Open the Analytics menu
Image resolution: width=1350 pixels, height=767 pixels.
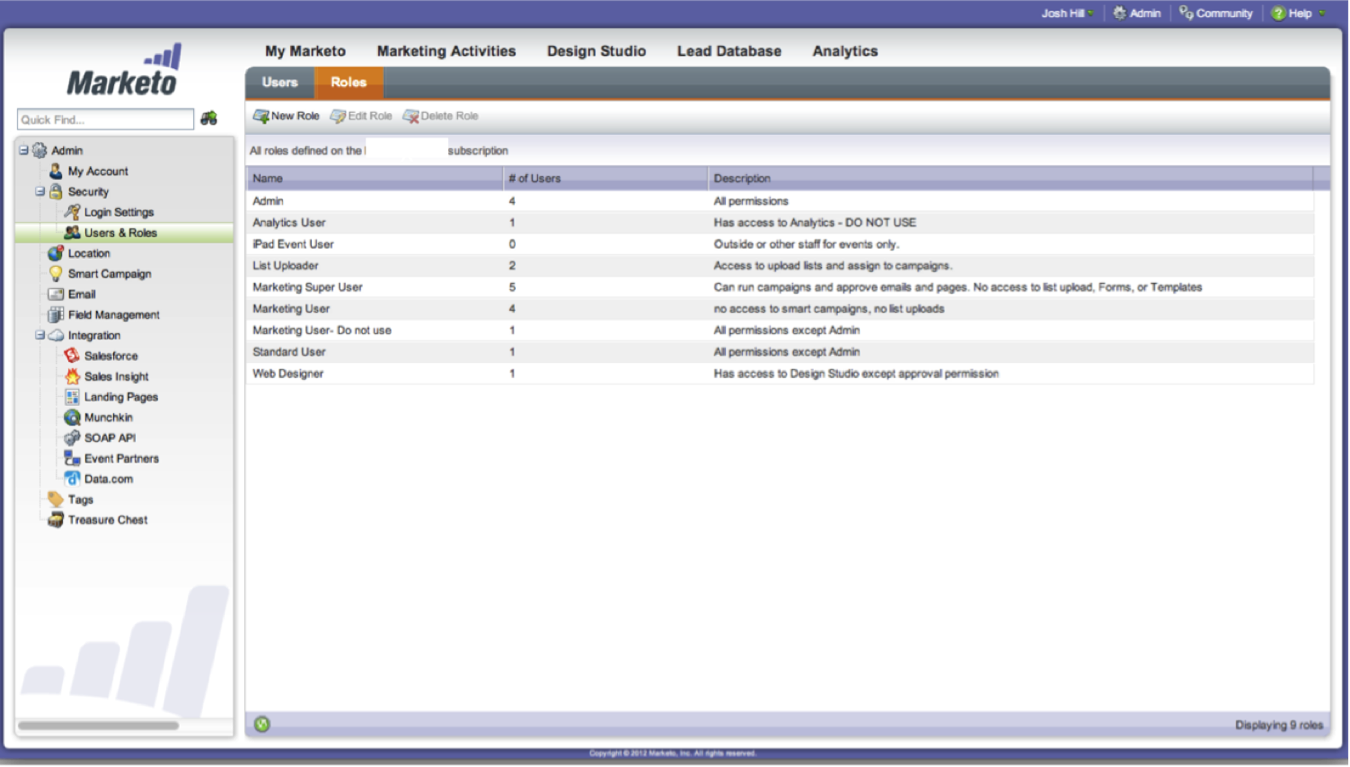[x=845, y=51]
